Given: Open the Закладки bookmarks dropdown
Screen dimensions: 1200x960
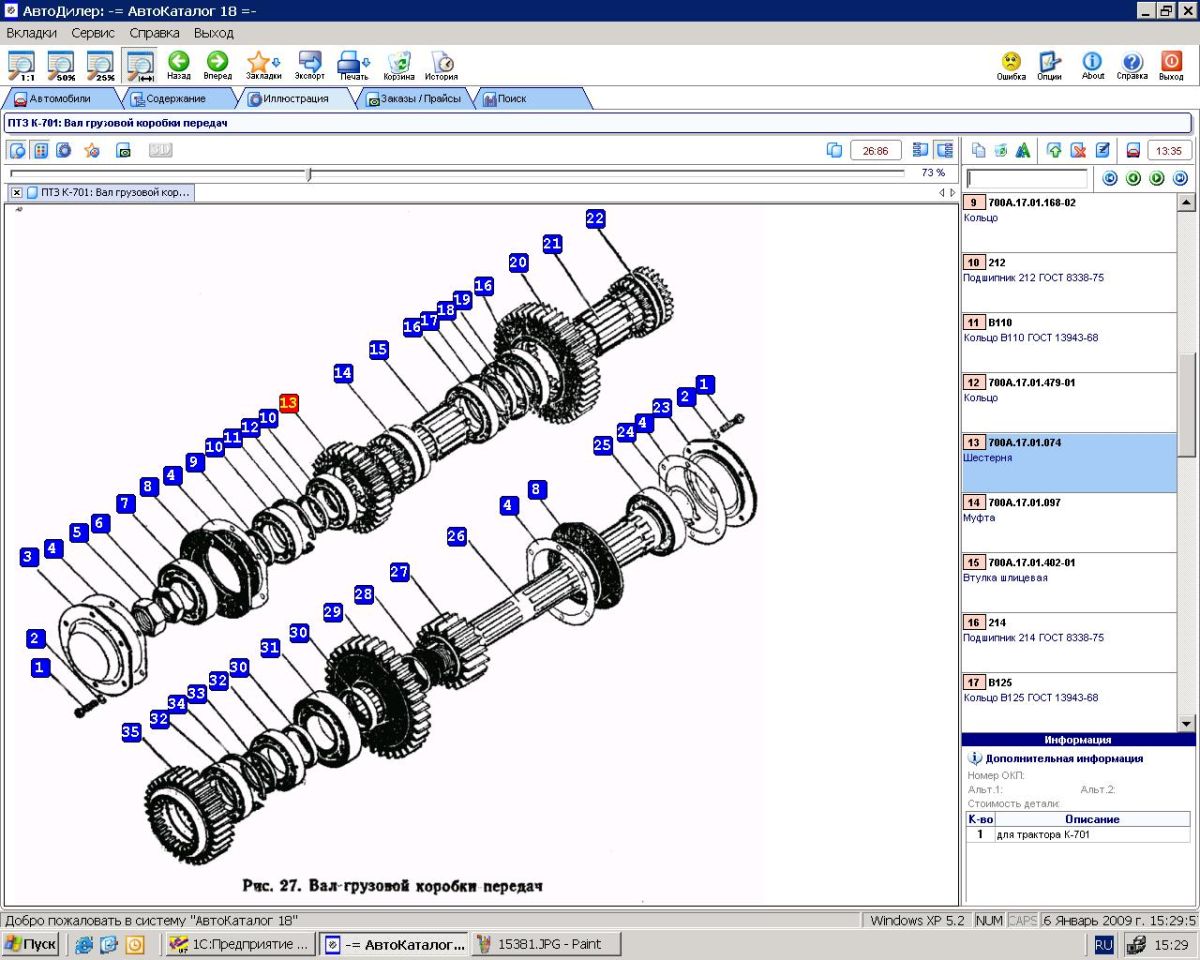Looking at the screenshot, I should coord(263,65).
